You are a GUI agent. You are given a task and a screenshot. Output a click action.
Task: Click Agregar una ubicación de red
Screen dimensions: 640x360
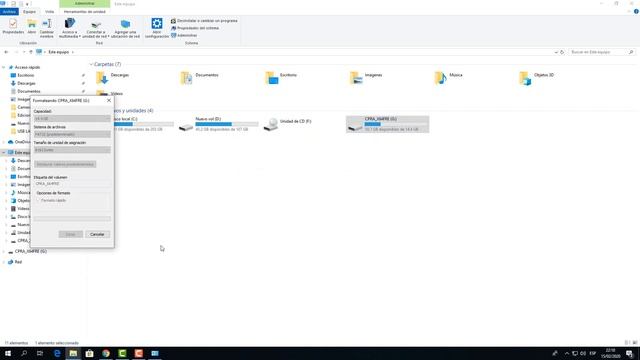click(125, 28)
